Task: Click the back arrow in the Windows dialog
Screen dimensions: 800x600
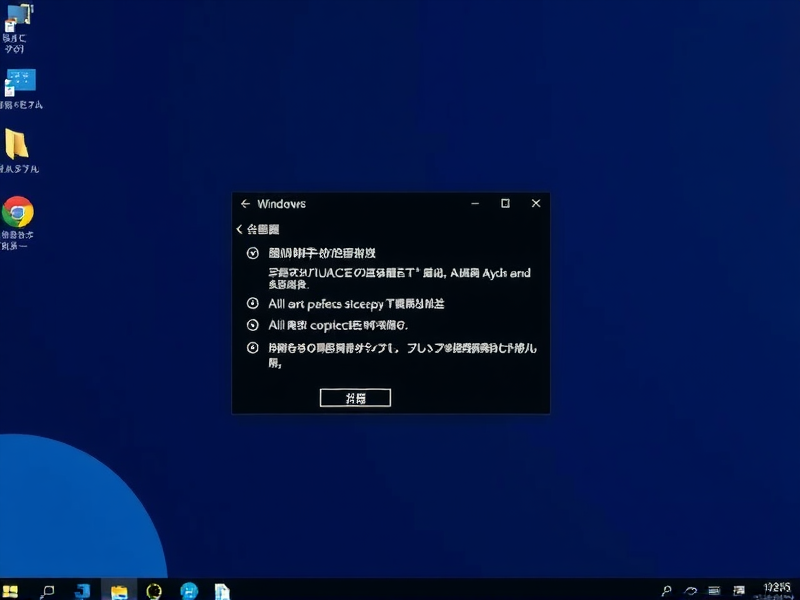Action: click(246, 203)
